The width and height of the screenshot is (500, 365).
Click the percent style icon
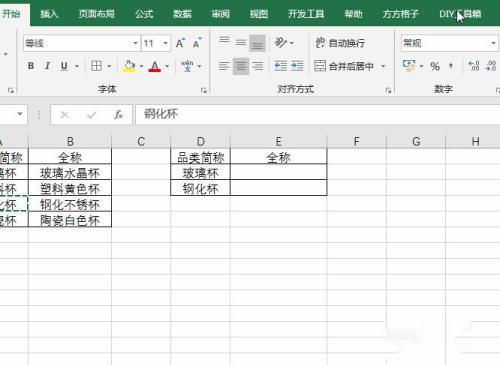tap(435, 66)
